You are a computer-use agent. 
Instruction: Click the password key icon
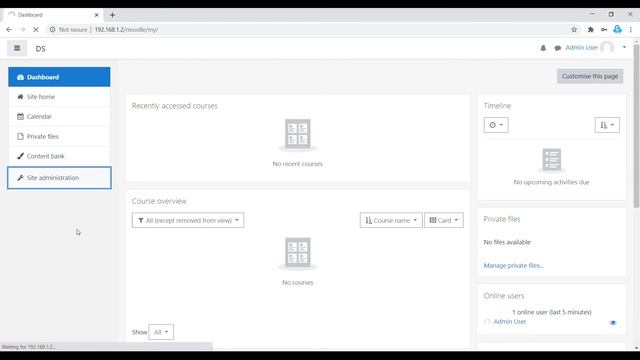[x=604, y=29]
